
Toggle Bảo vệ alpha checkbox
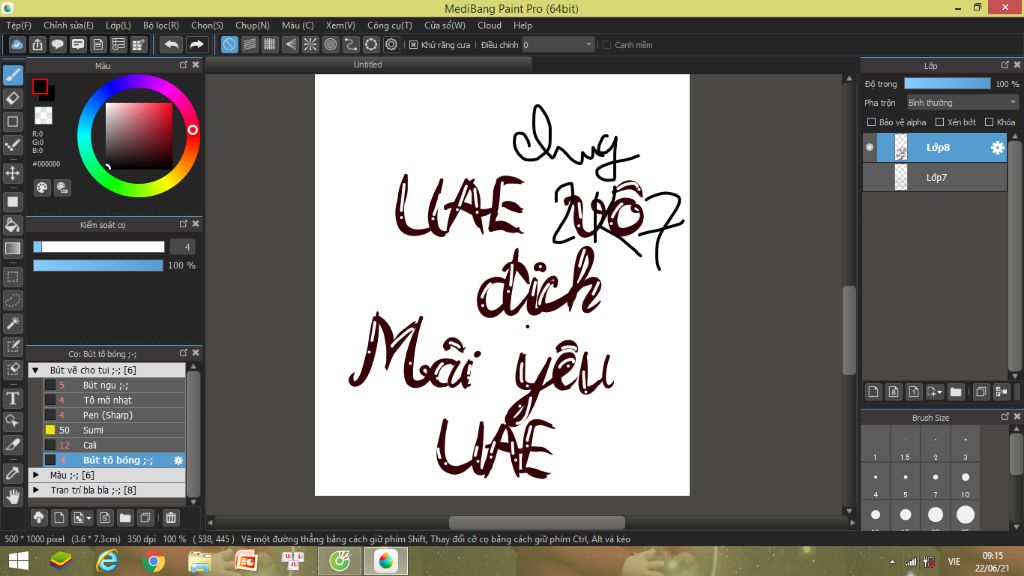pyautogui.click(x=871, y=122)
